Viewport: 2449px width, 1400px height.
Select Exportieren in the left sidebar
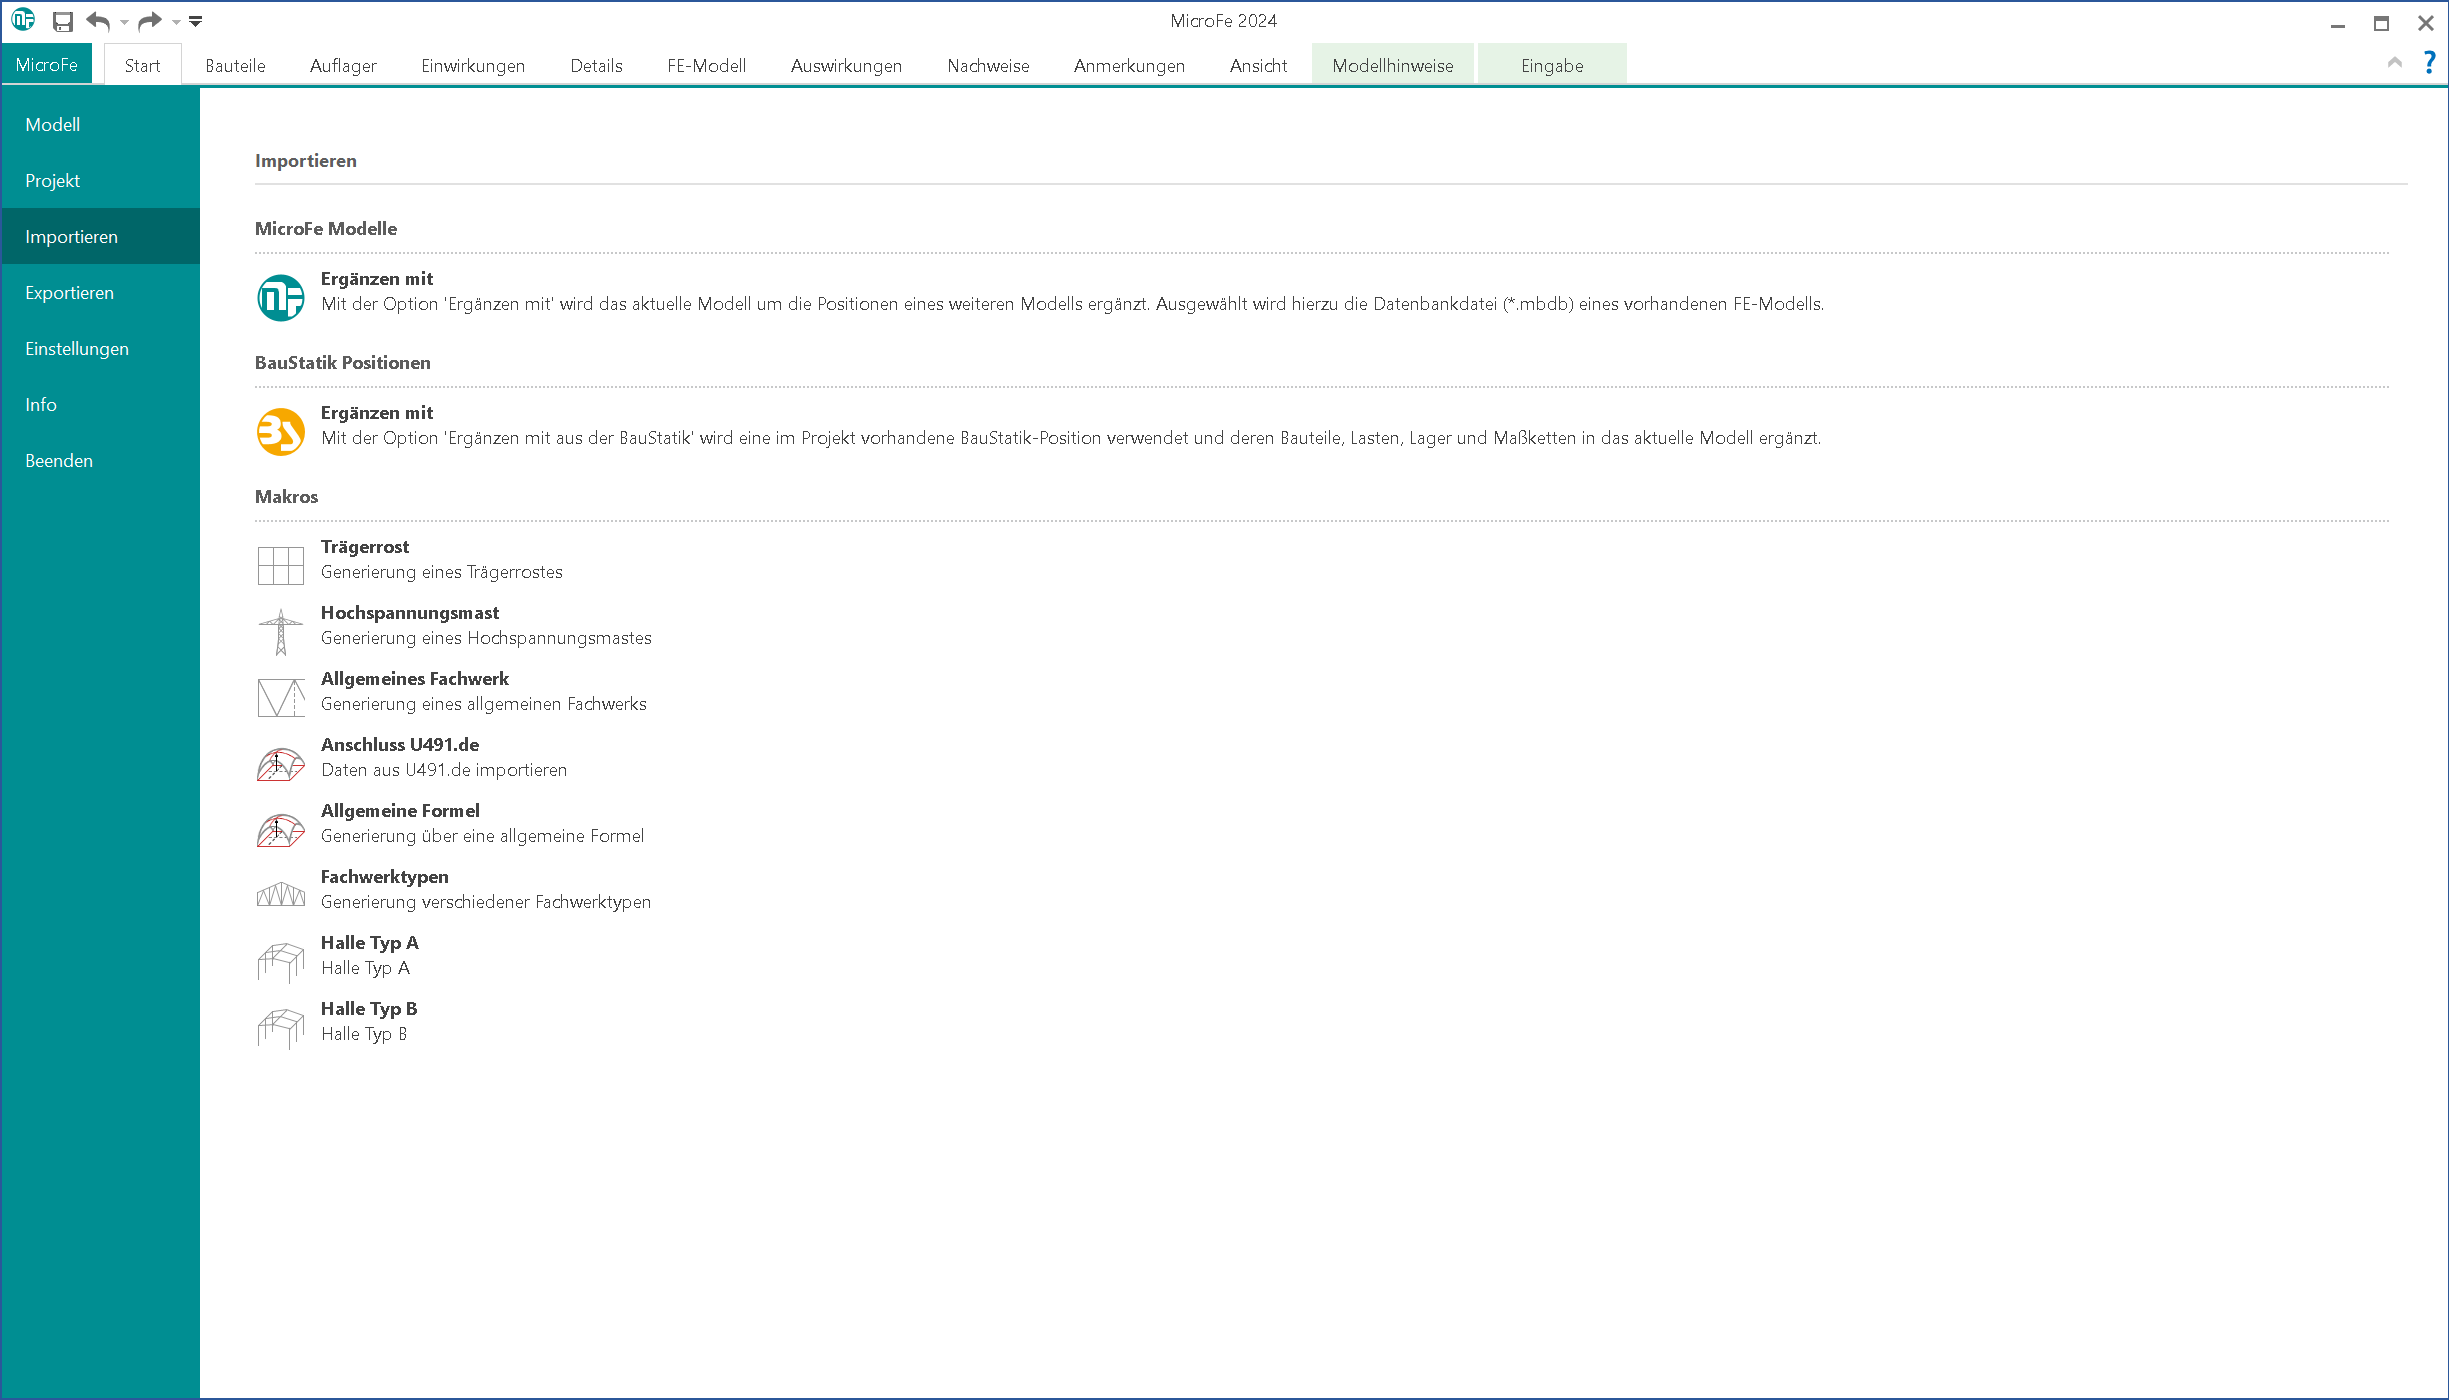[70, 293]
